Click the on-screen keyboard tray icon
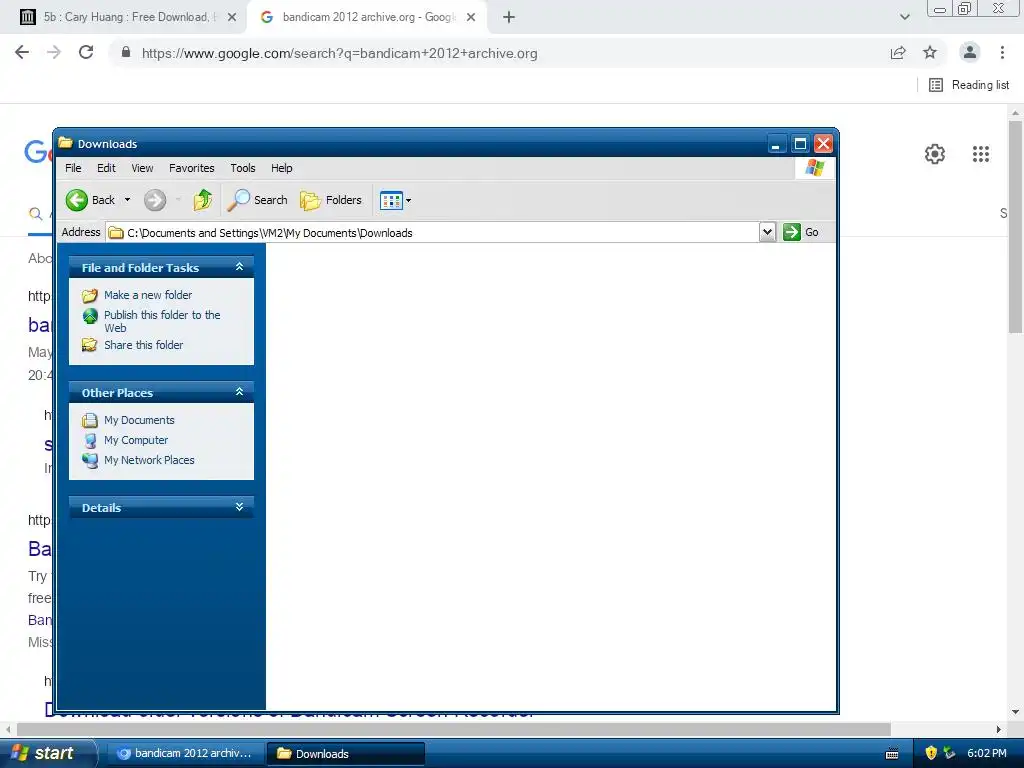 (x=892, y=754)
